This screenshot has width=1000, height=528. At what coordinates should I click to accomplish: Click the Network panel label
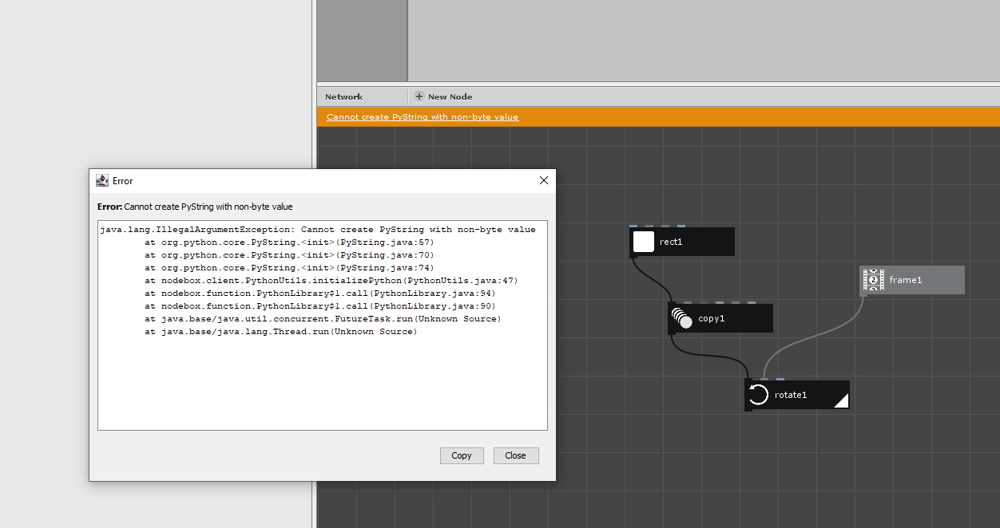tap(344, 97)
